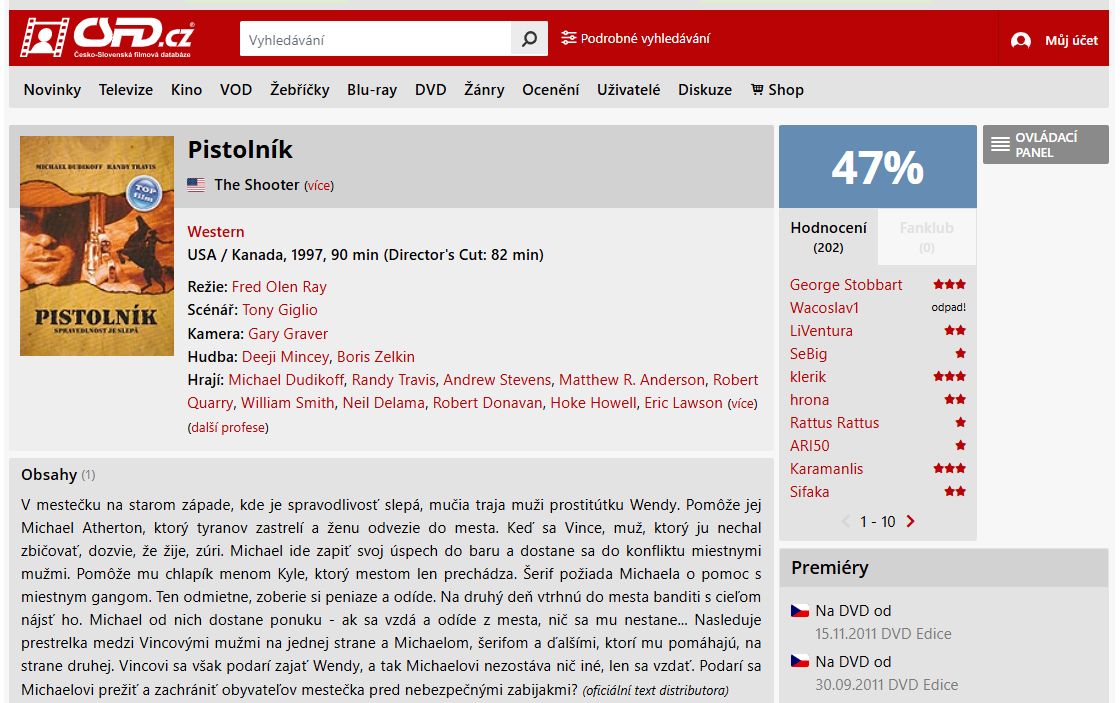Open the Televize menu item
This screenshot has width=1120, height=703.
pos(126,90)
